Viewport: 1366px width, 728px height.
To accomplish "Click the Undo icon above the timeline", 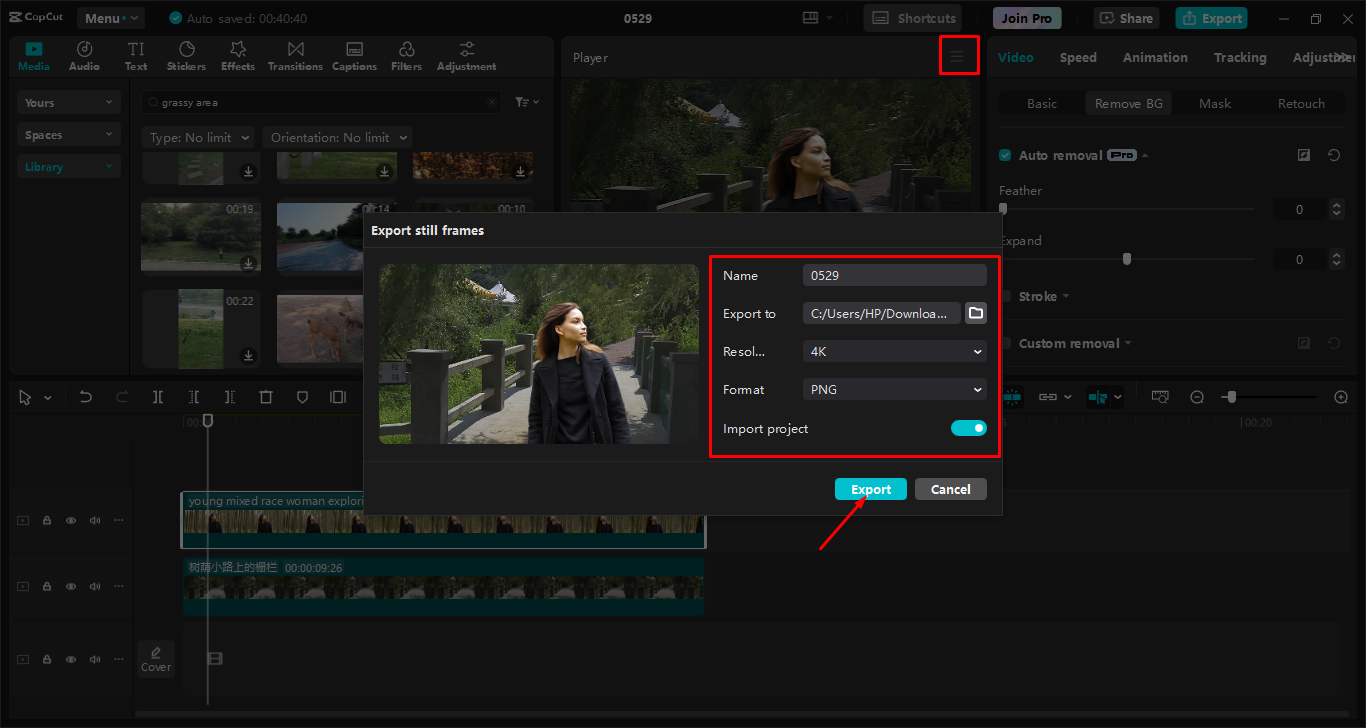I will point(85,397).
